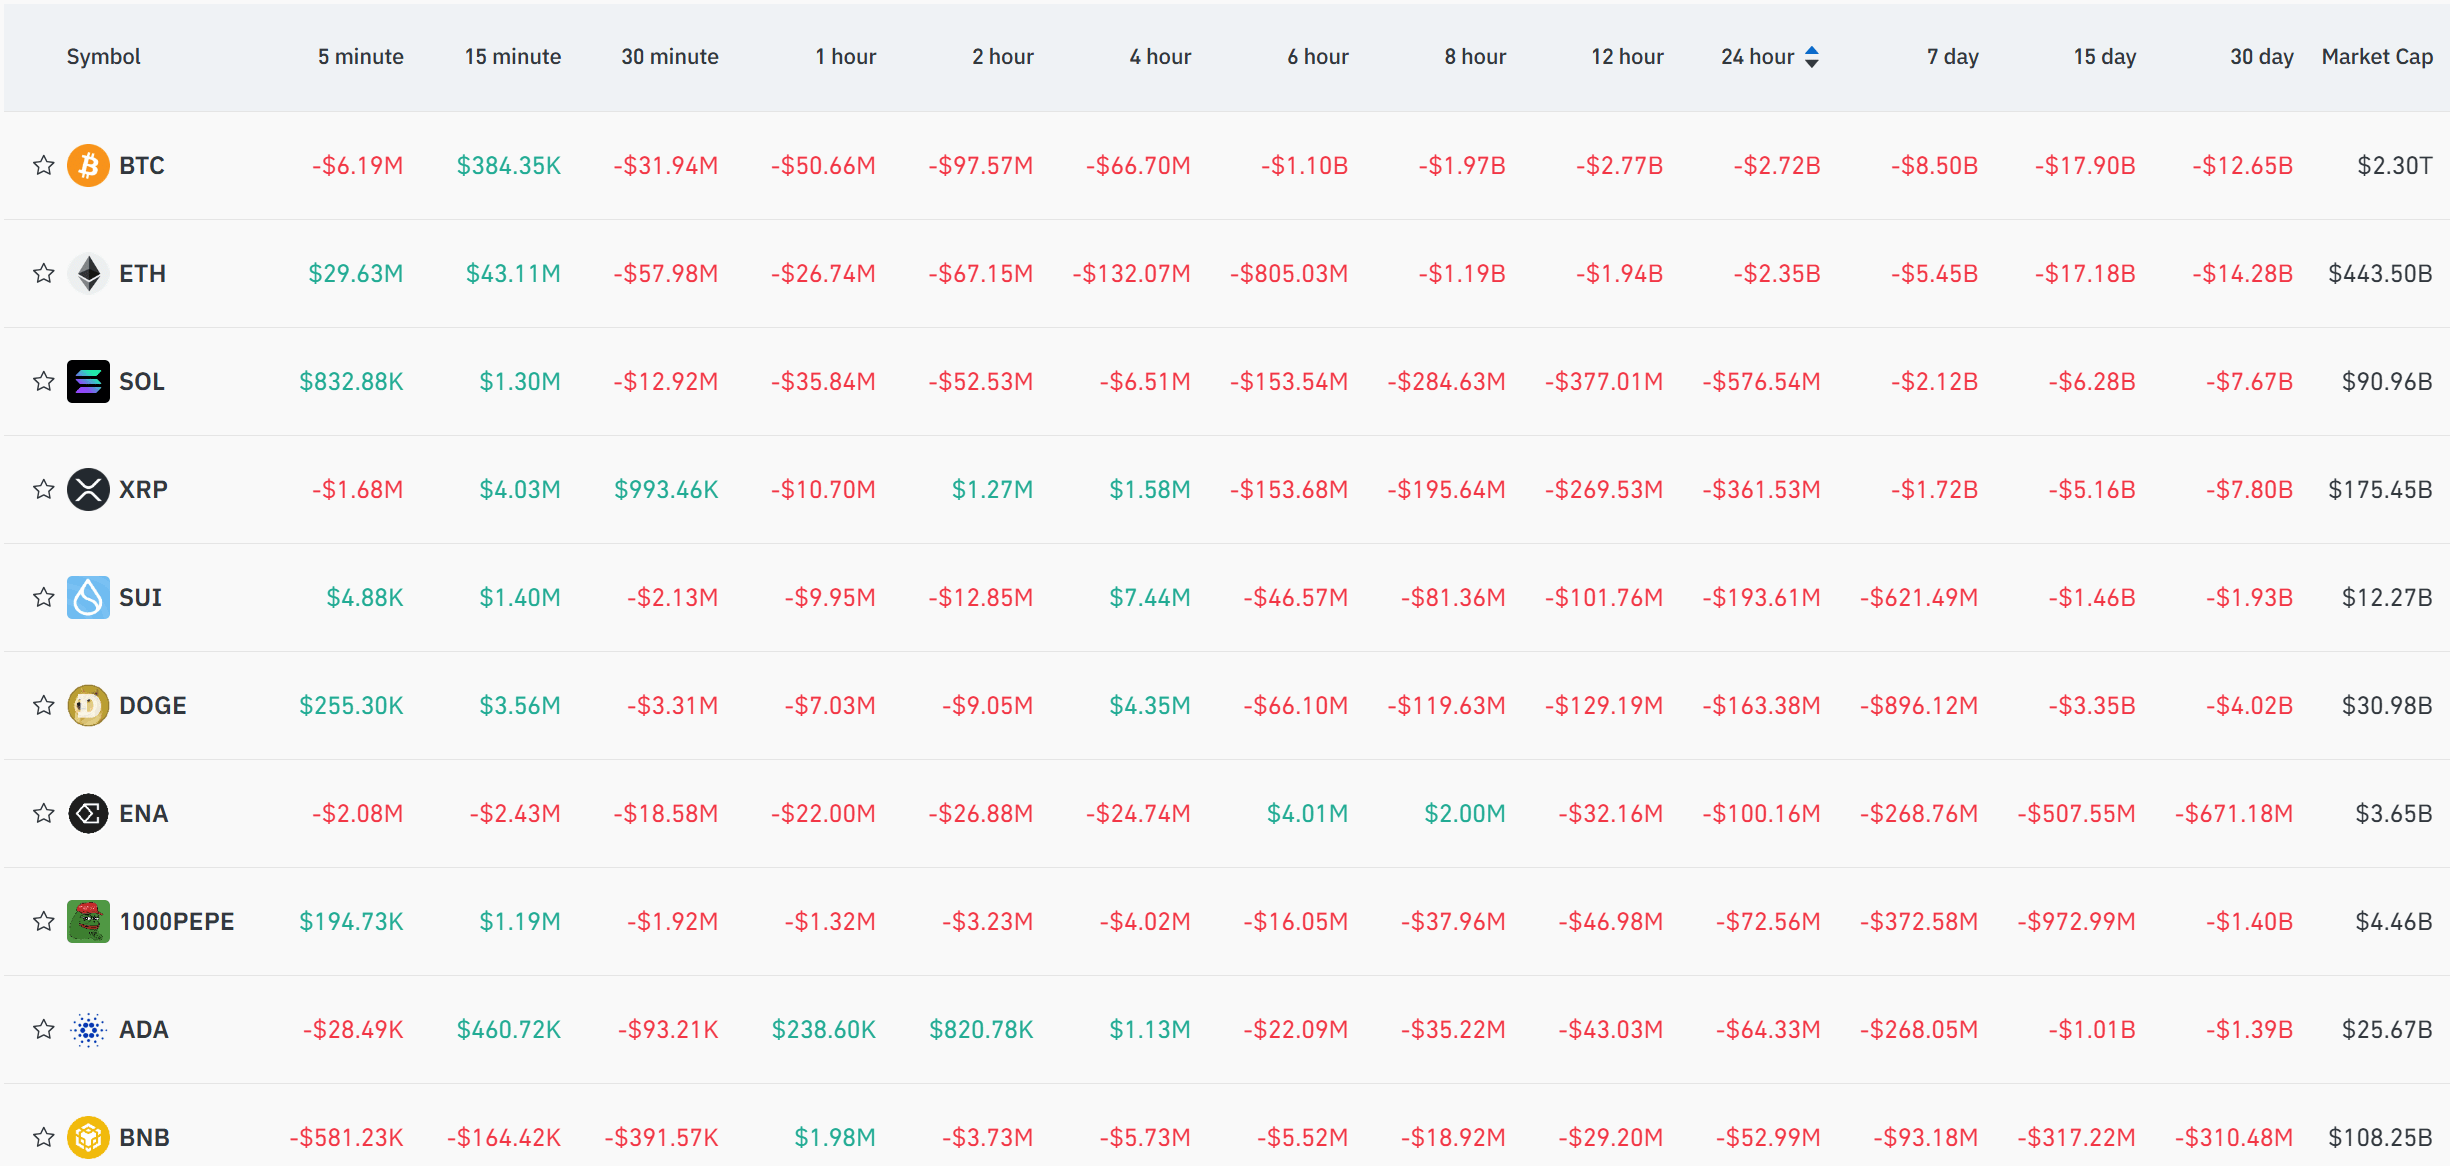Sort by the 15 minute column
The image size is (2450, 1166).
(513, 57)
